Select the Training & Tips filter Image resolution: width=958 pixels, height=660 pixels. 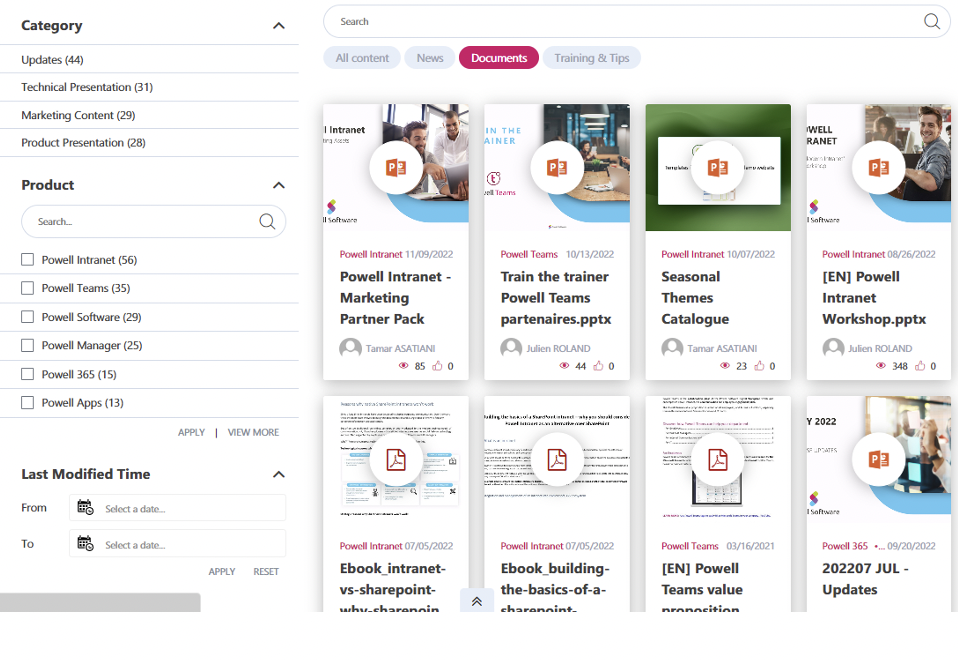[591, 57]
